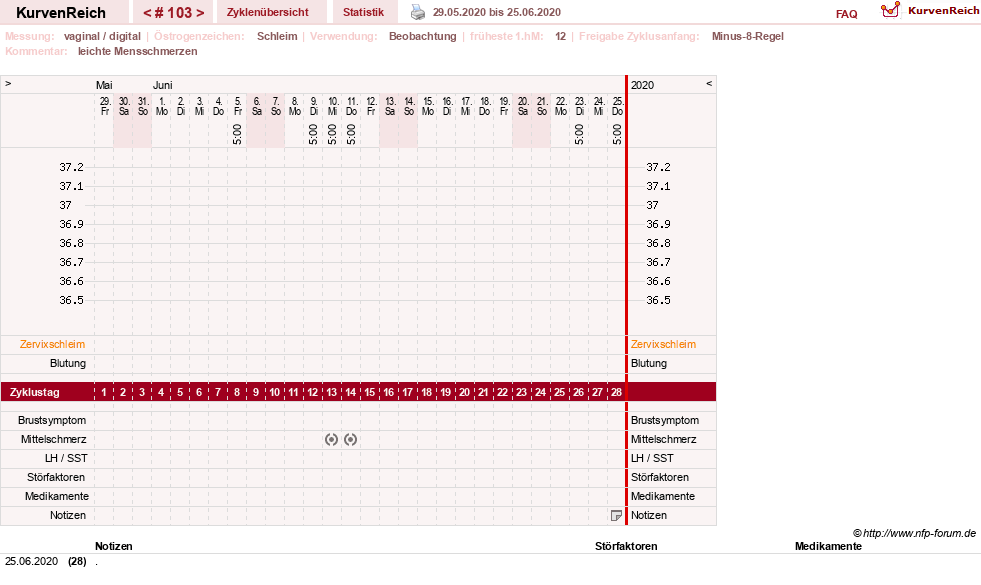
Task: Open the FAQ link
Action: coord(846,14)
